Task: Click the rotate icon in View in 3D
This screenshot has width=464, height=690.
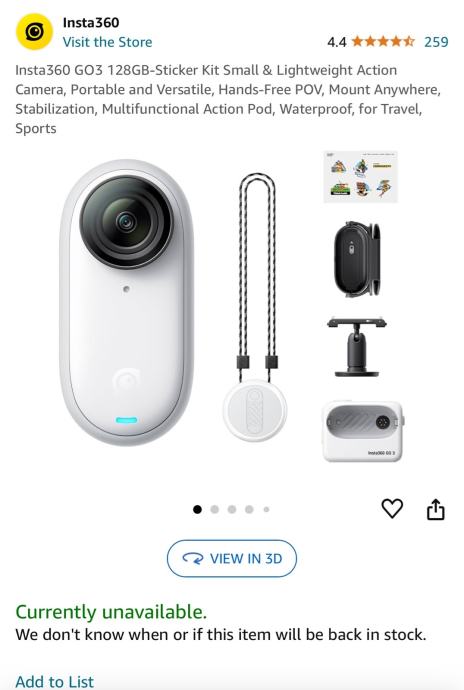Action: (193, 558)
